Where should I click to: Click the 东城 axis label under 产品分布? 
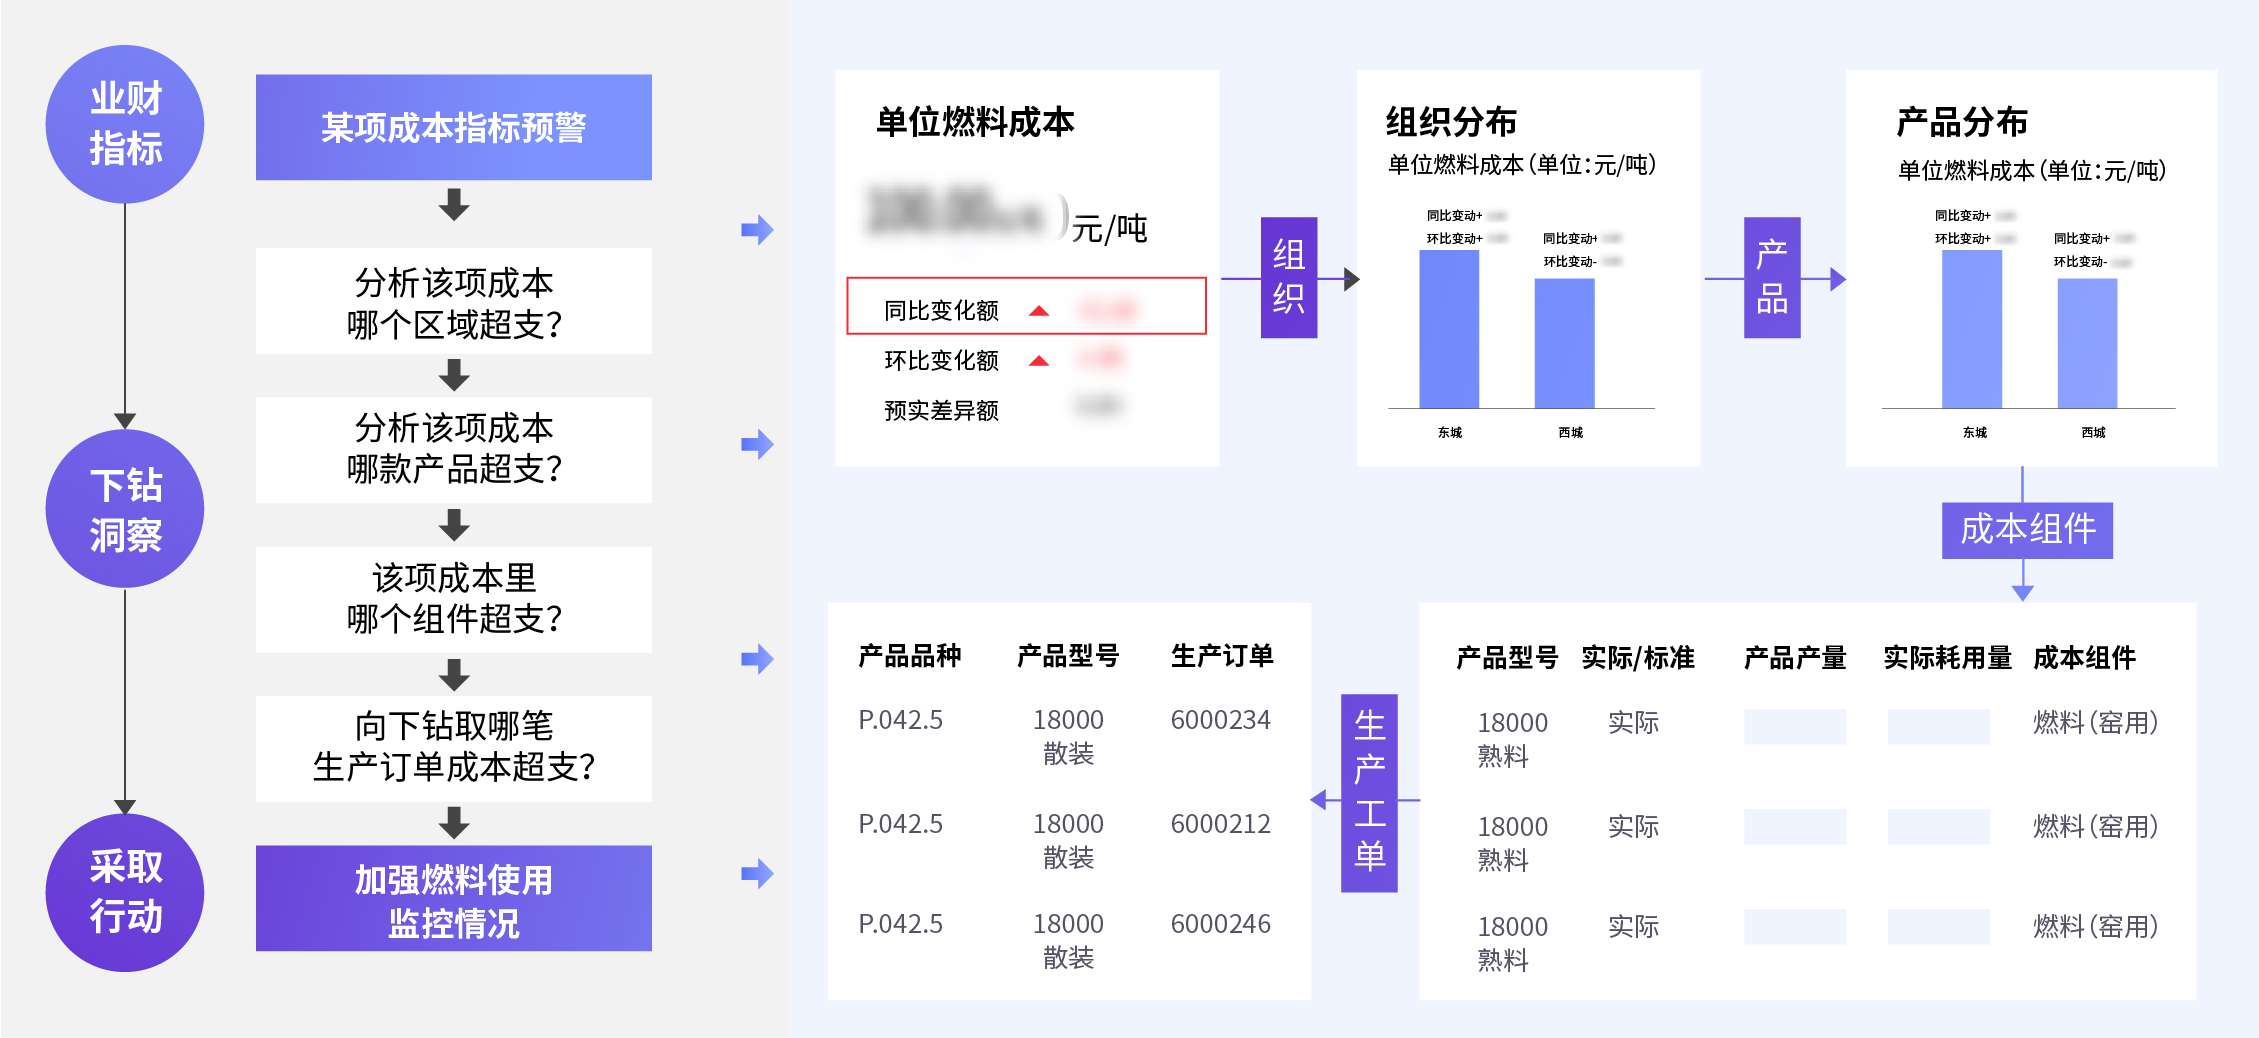pos(1974,432)
